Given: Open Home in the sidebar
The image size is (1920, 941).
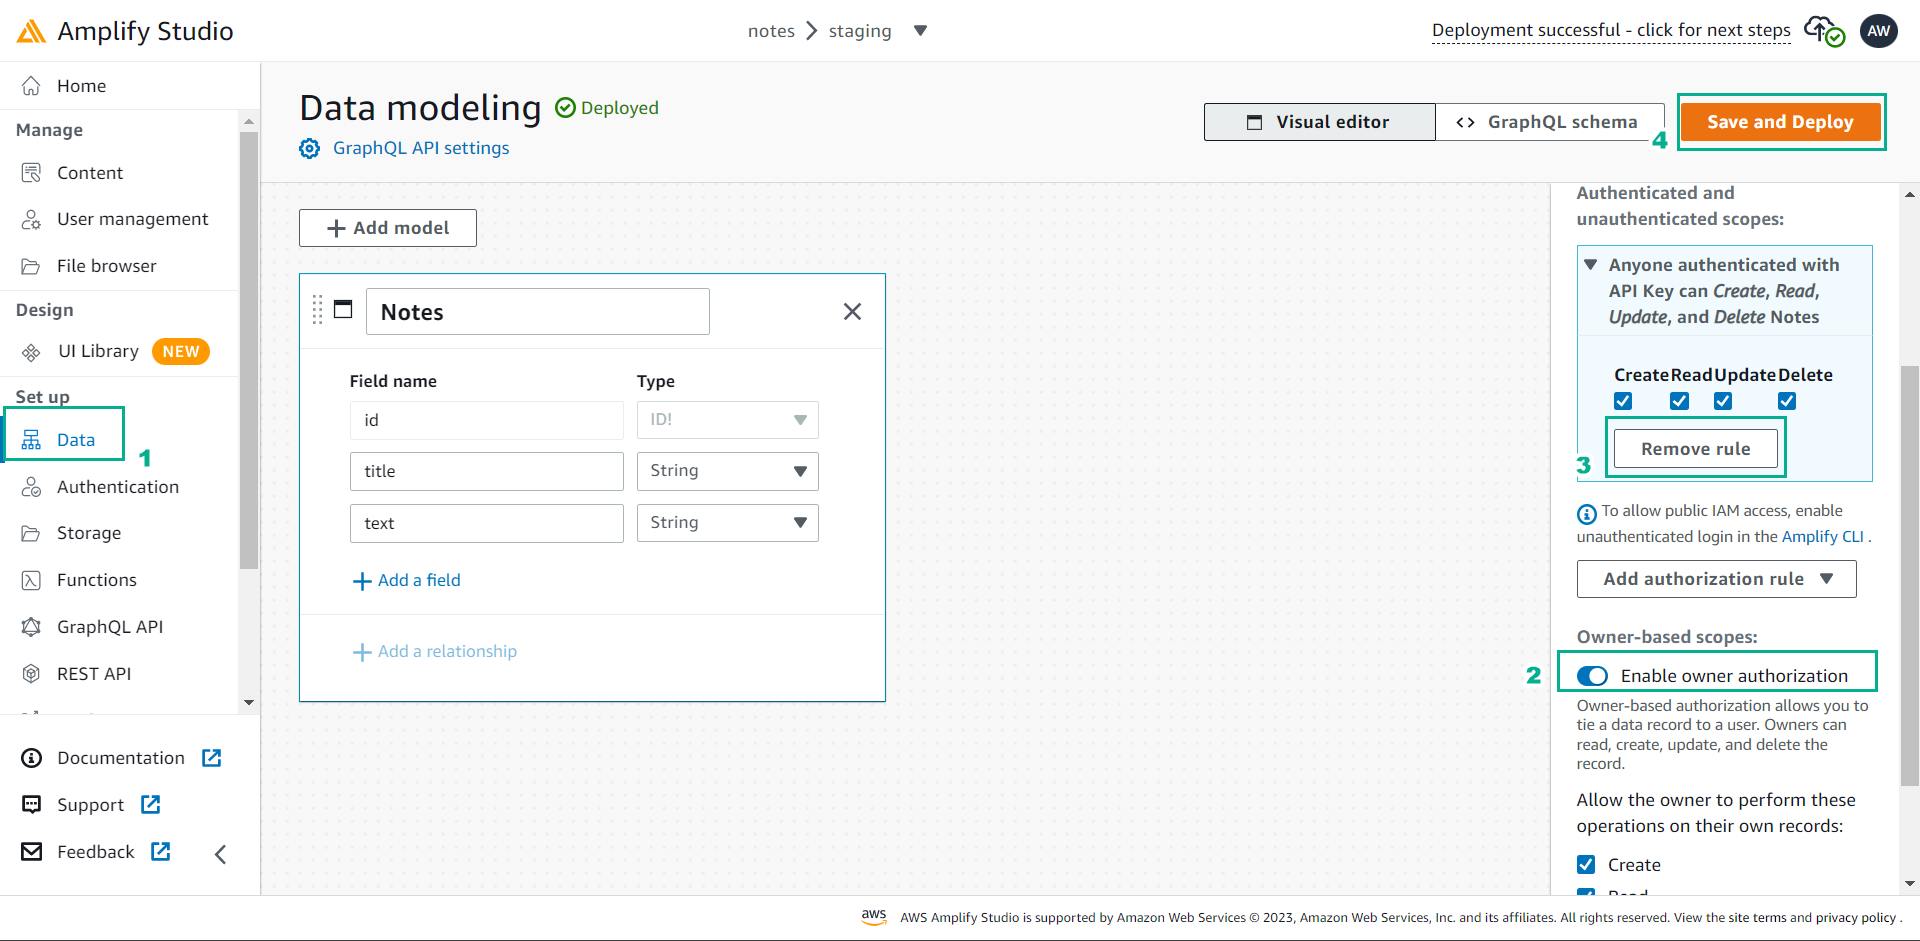Looking at the screenshot, I should tap(81, 86).
